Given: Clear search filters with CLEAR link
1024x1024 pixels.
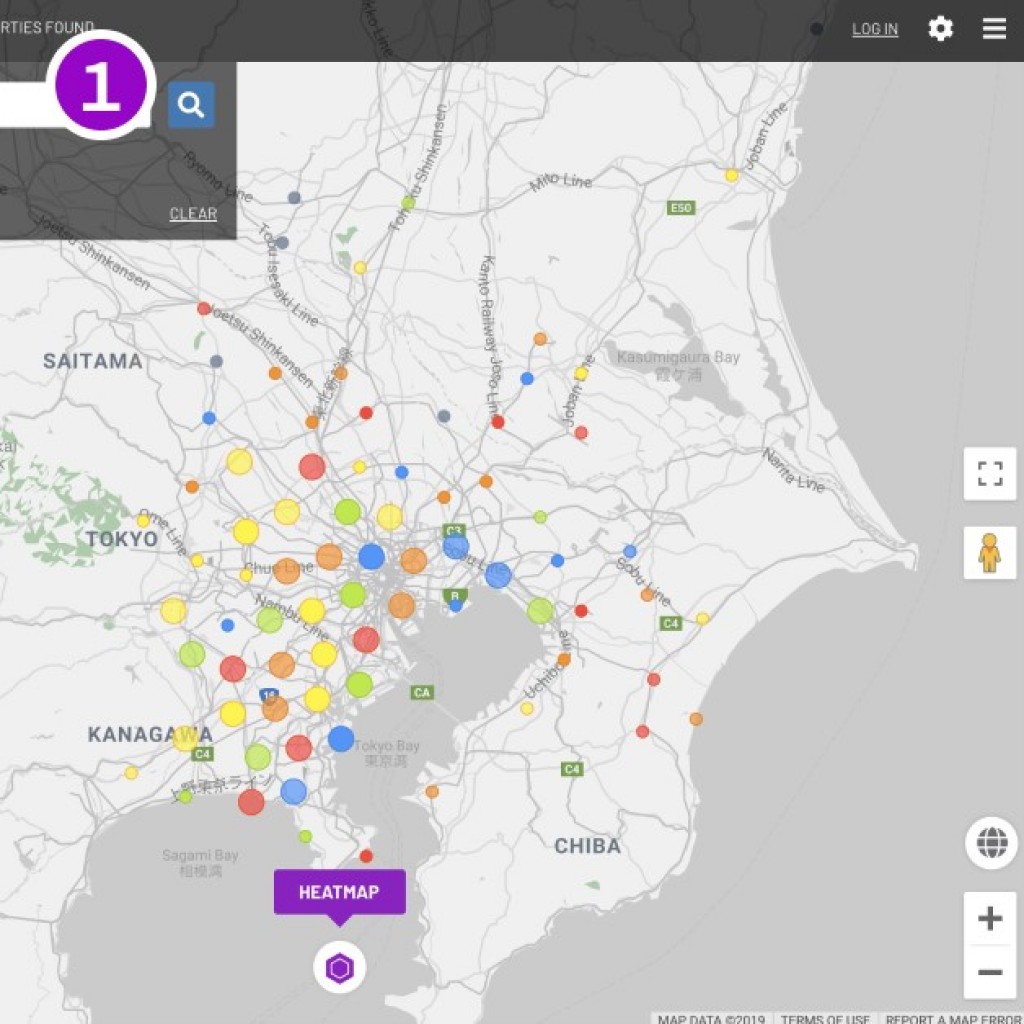Looking at the screenshot, I should coord(192,213).
